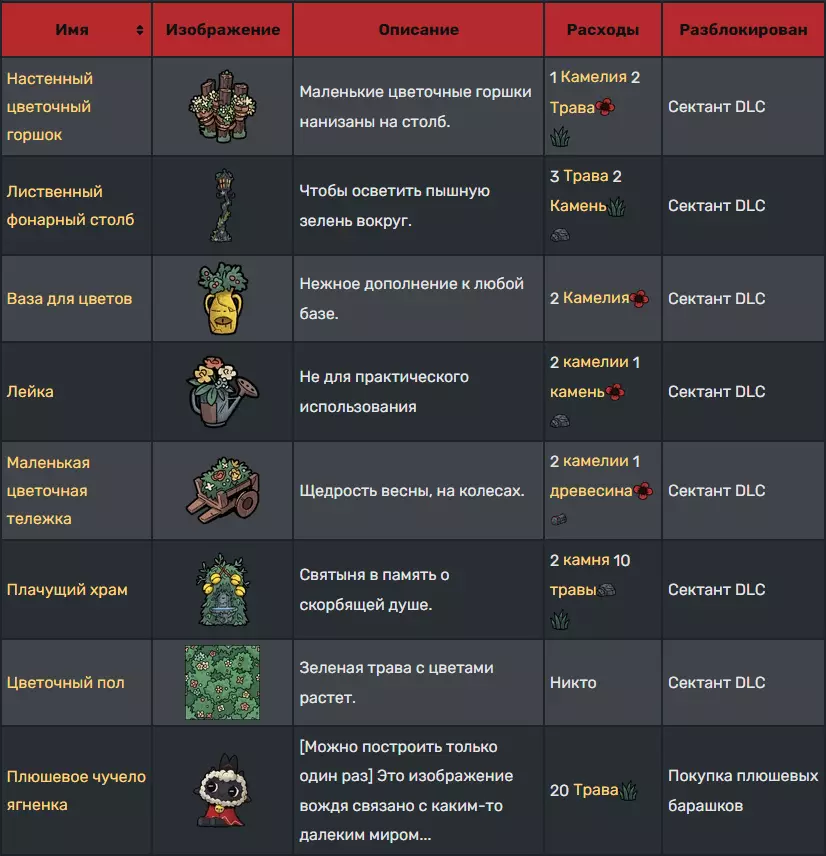The width and height of the screenshot is (826, 856).
Task: Click the flower floor tile image
Action: [222, 682]
